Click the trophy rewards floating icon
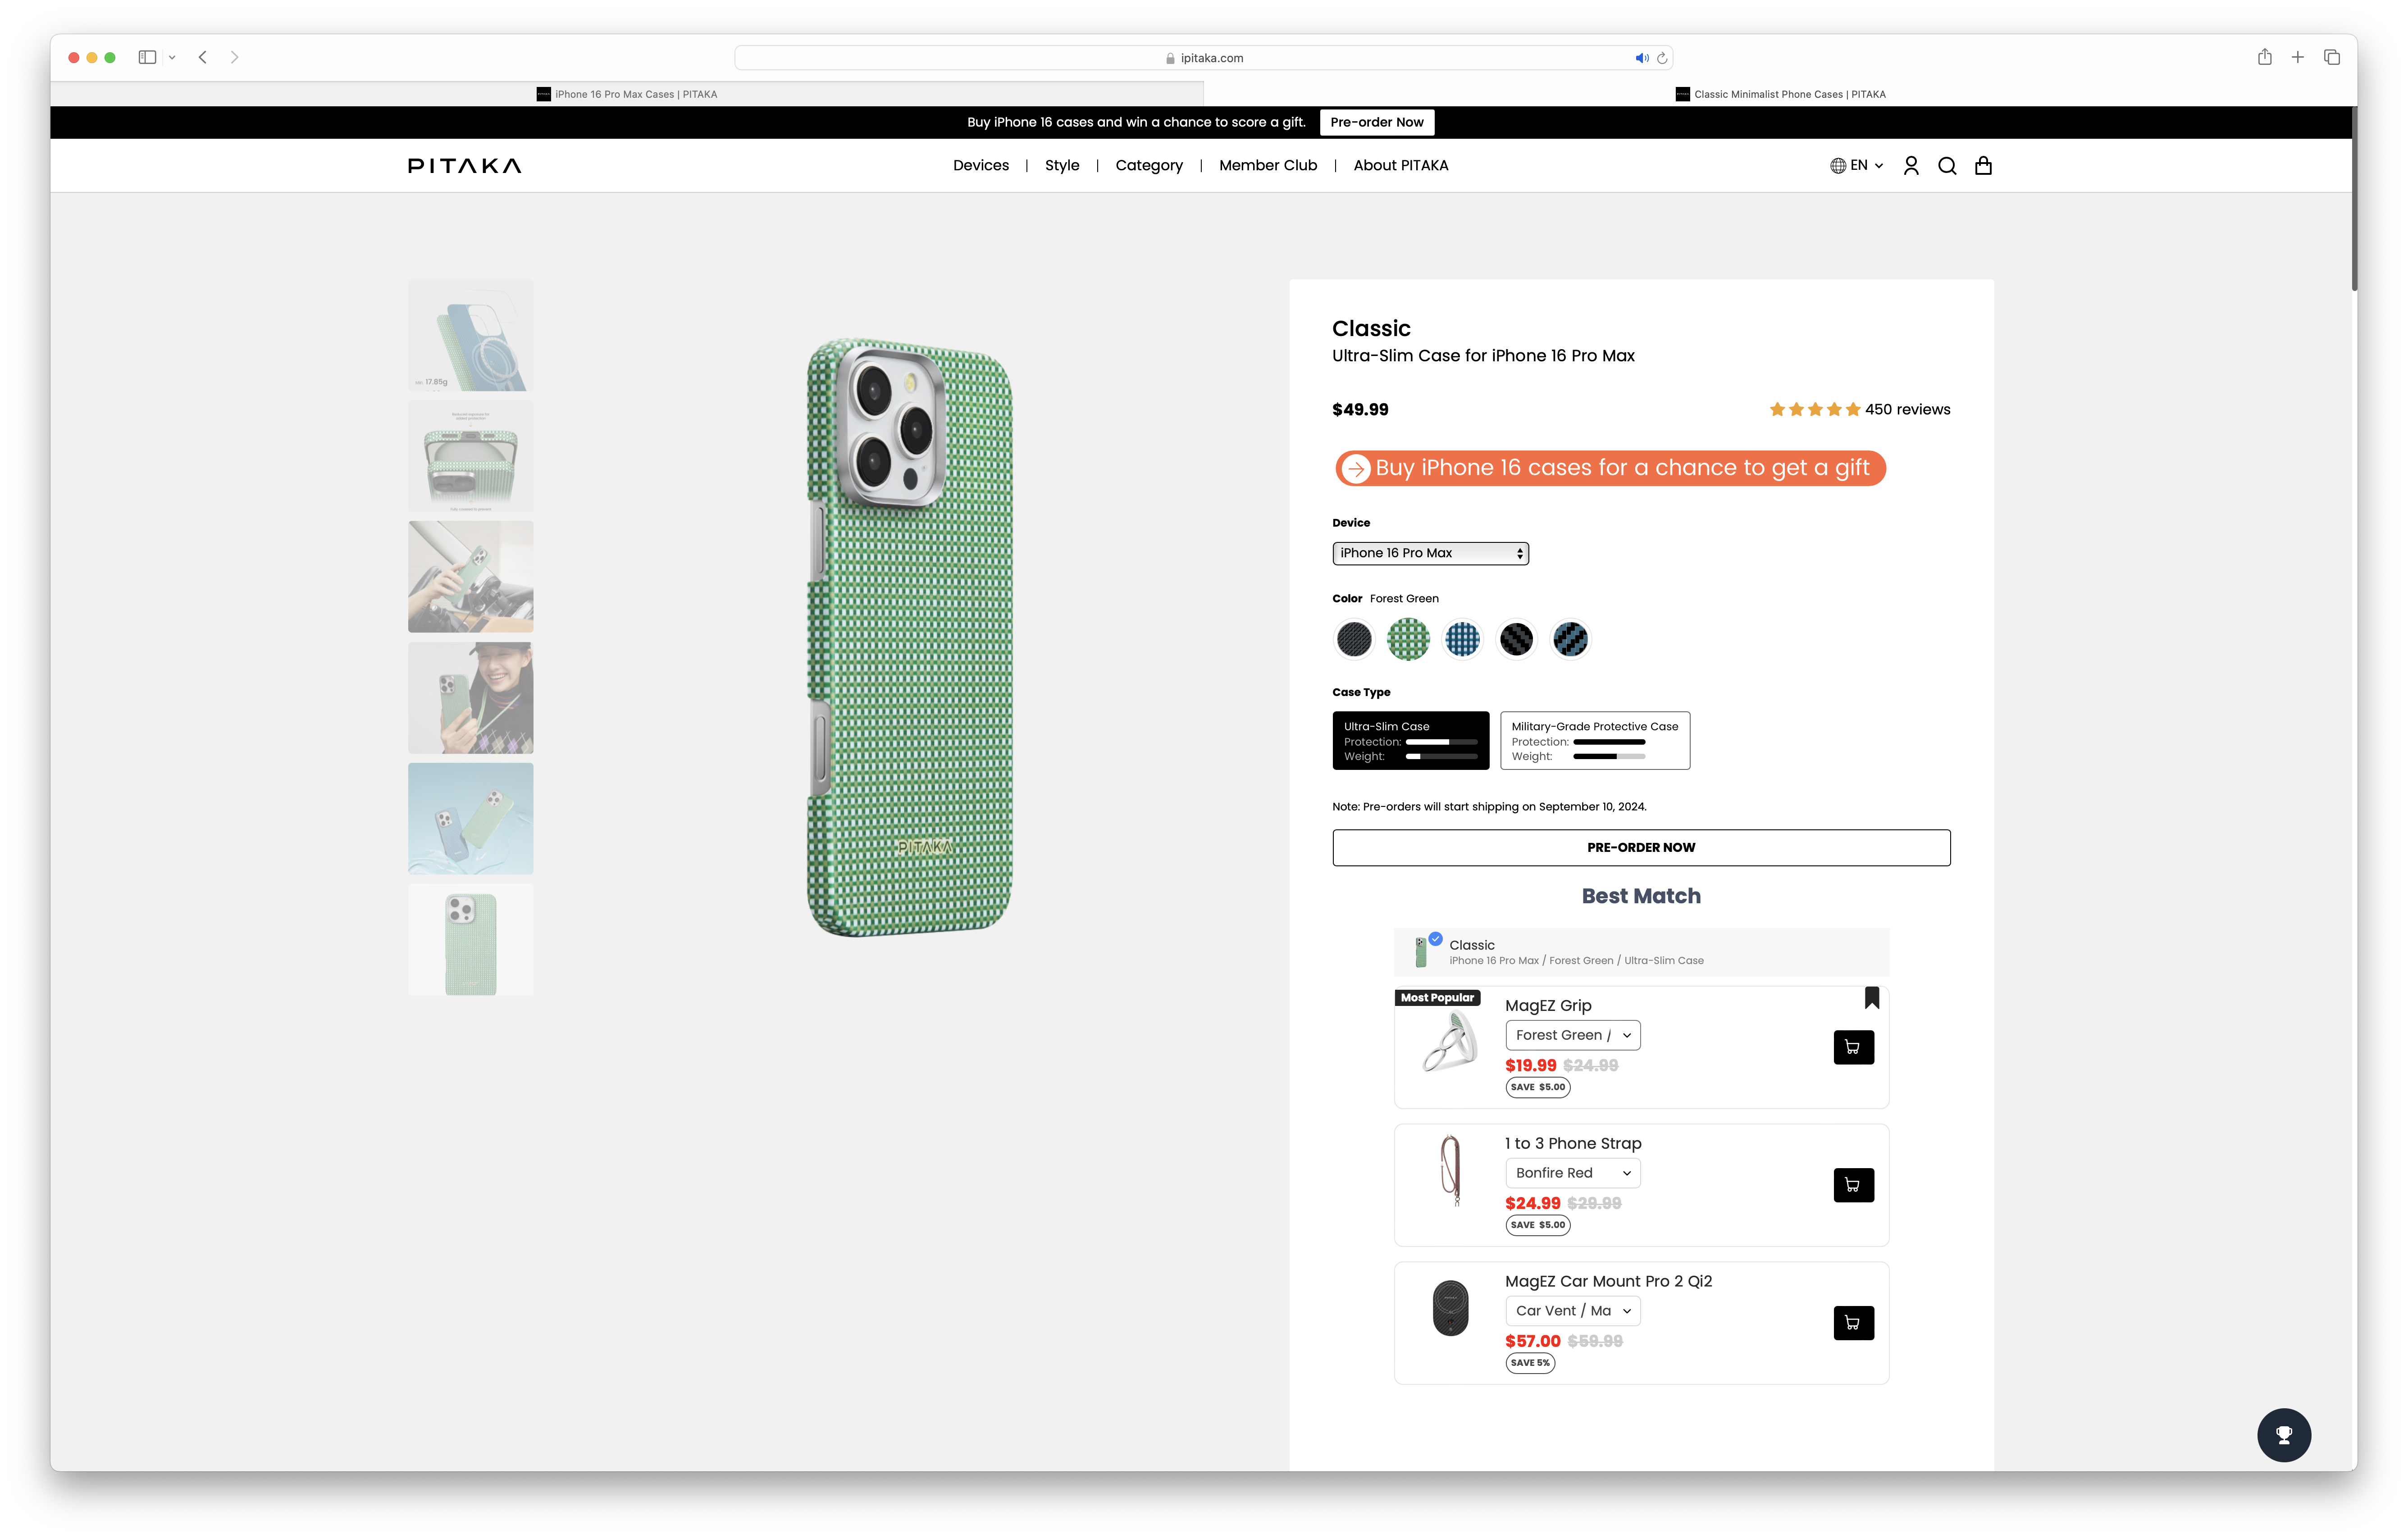2408x1538 pixels. coord(2283,1435)
